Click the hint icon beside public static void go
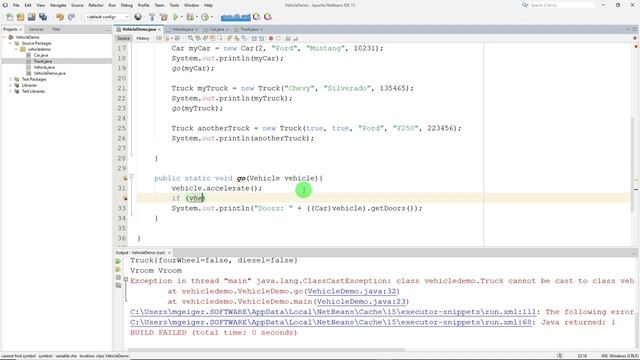The width and height of the screenshot is (640, 360). [125, 178]
